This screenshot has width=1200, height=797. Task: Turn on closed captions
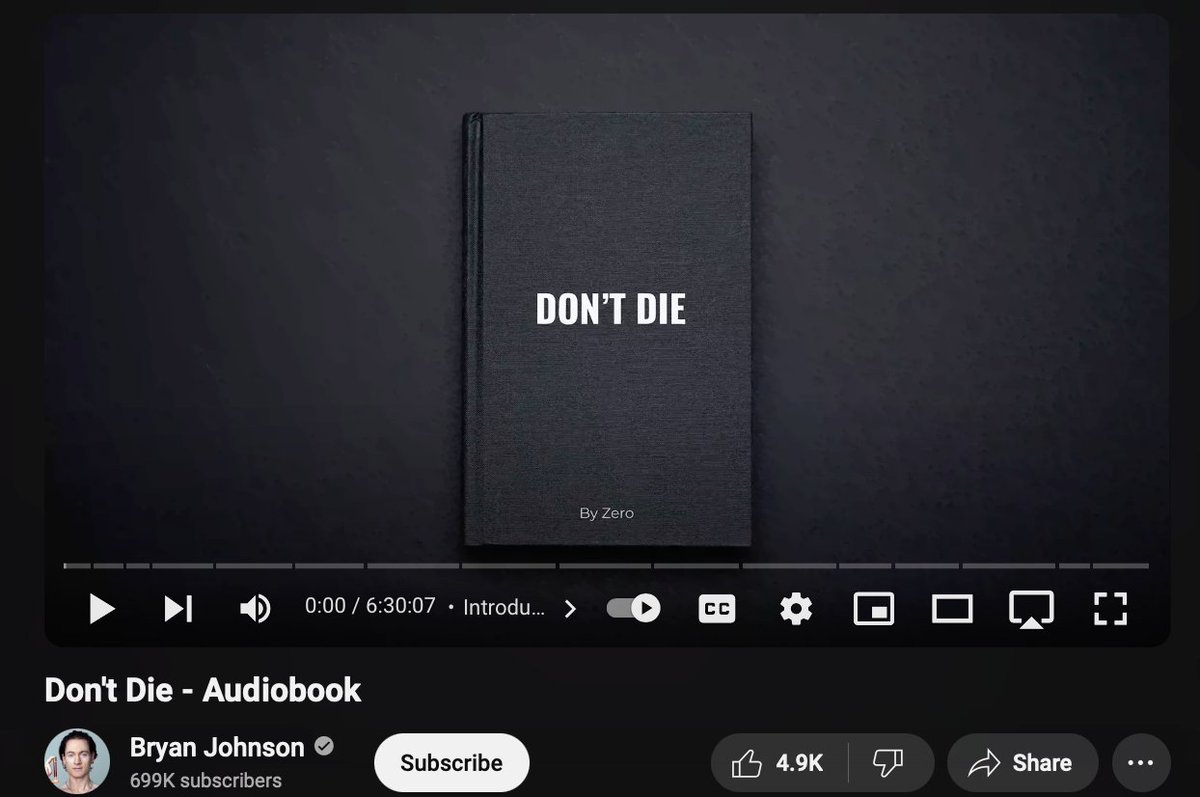click(716, 608)
